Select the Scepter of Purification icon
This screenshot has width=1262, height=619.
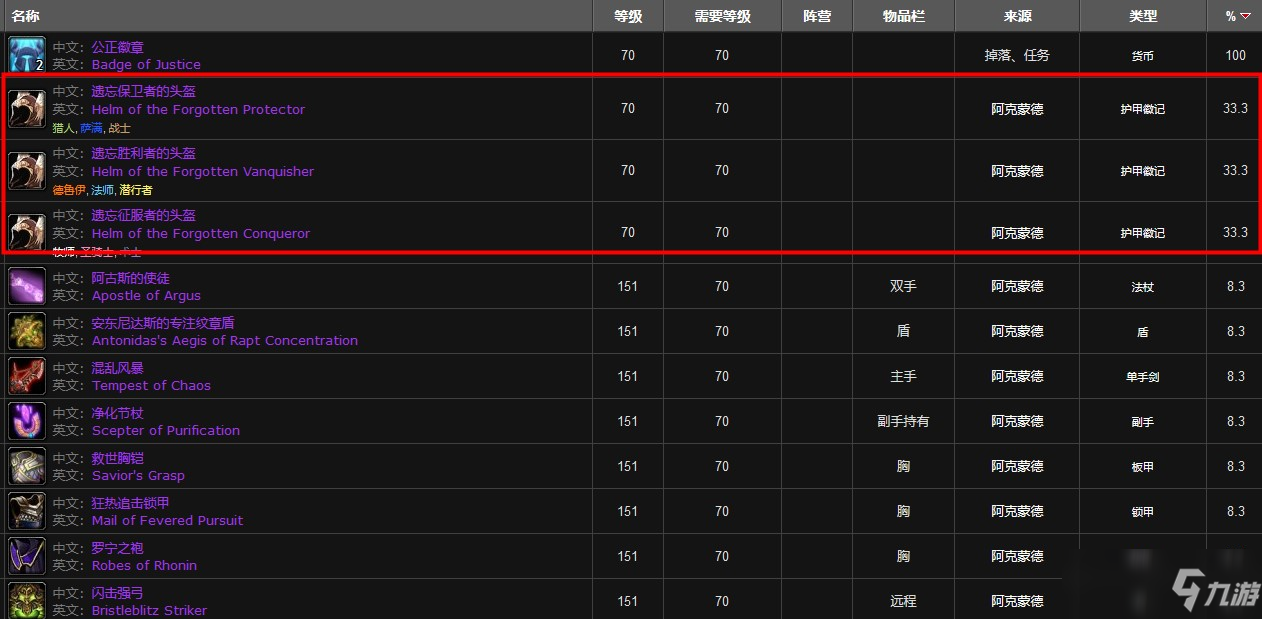(x=27, y=421)
